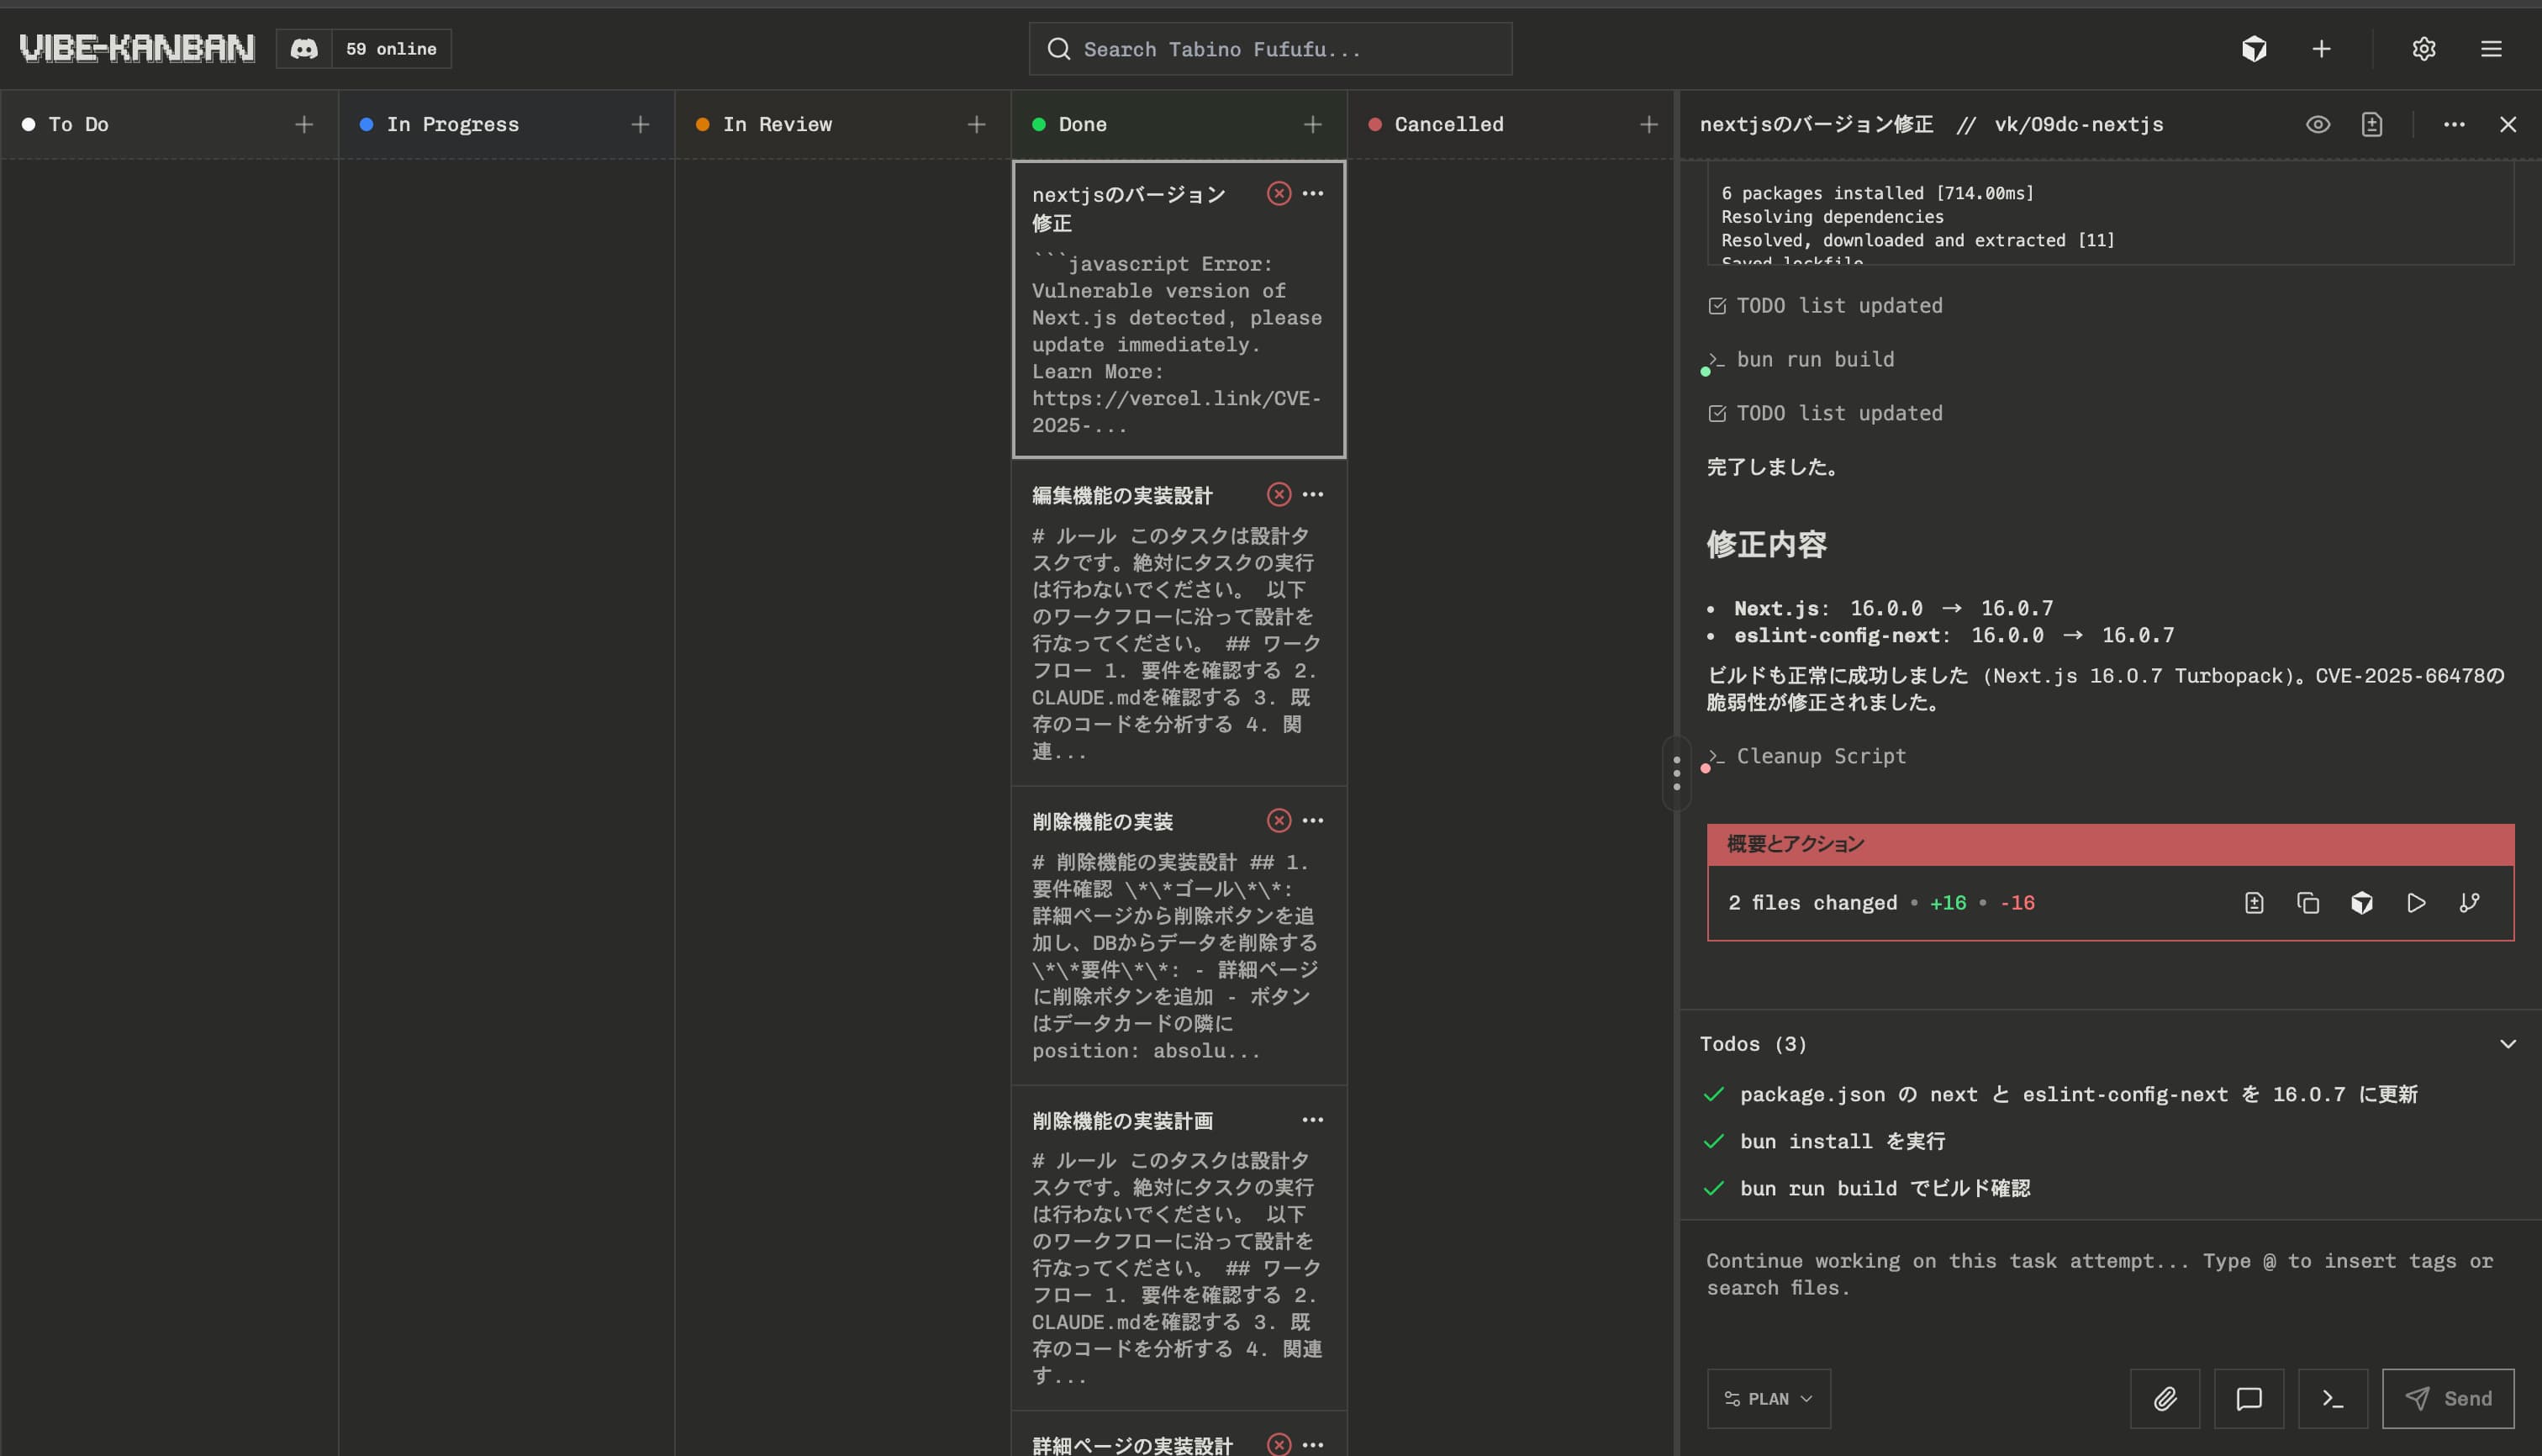
Task: Click the search field for Tabino Fufufu
Action: point(1270,48)
